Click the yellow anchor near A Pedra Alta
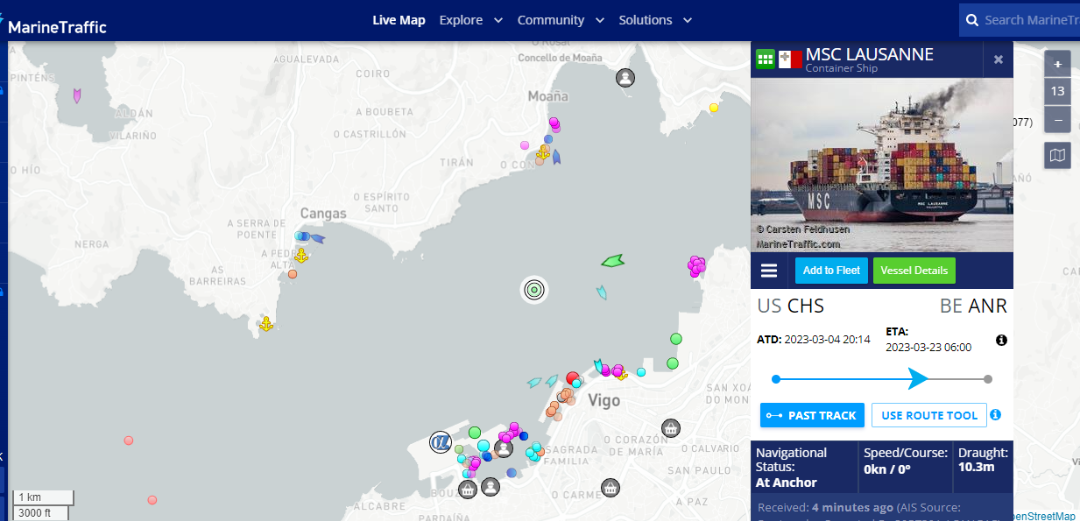Viewport: 1080px width, 521px height. tap(300, 256)
